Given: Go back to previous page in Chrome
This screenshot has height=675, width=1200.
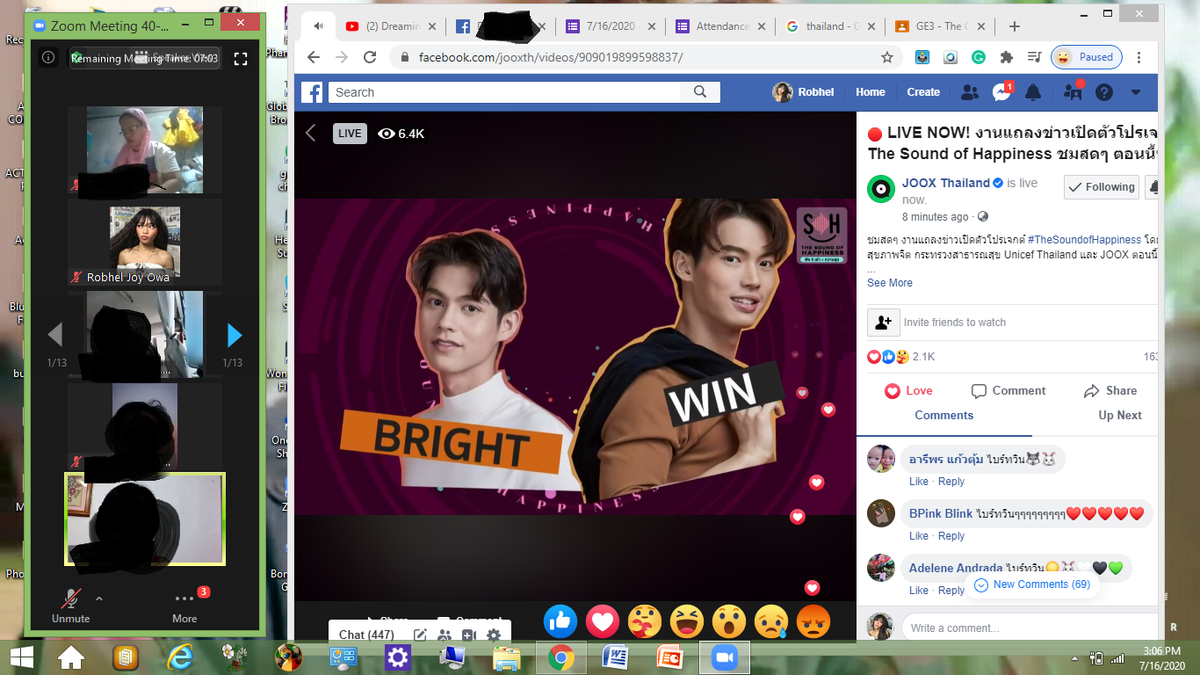Looking at the screenshot, I should [314, 57].
